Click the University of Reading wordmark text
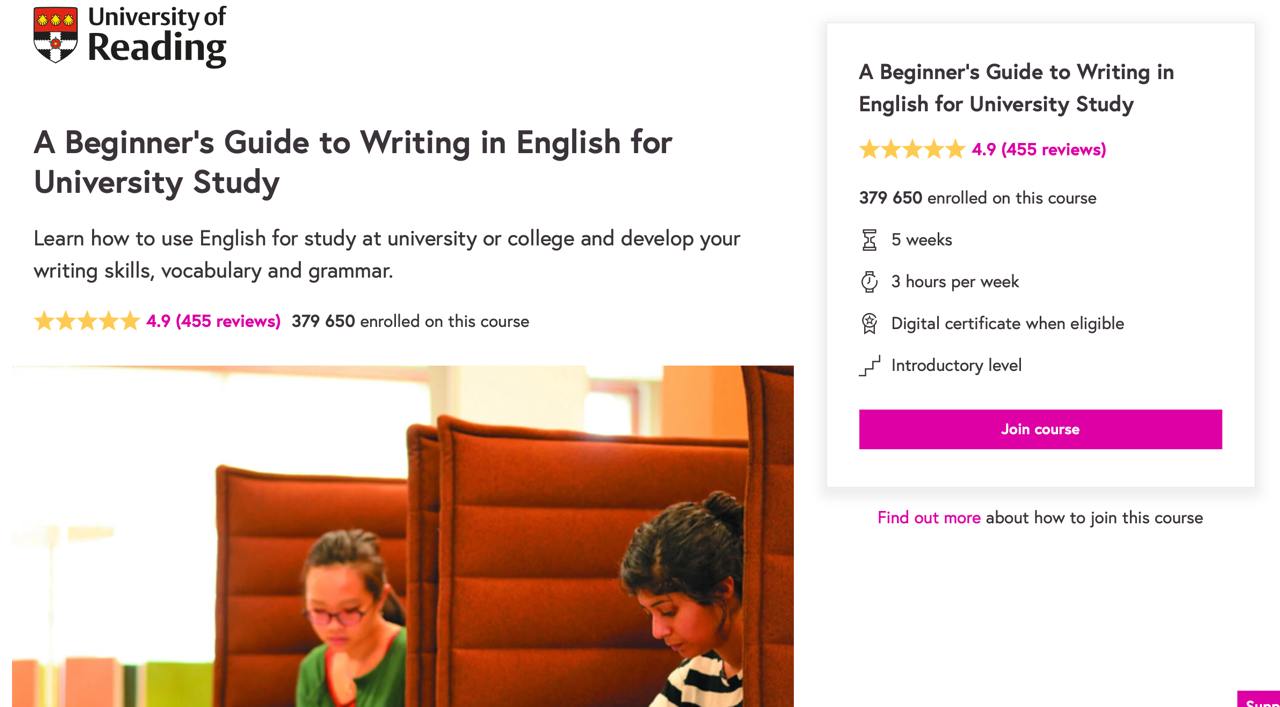1280x707 pixels. pos(157,37)
